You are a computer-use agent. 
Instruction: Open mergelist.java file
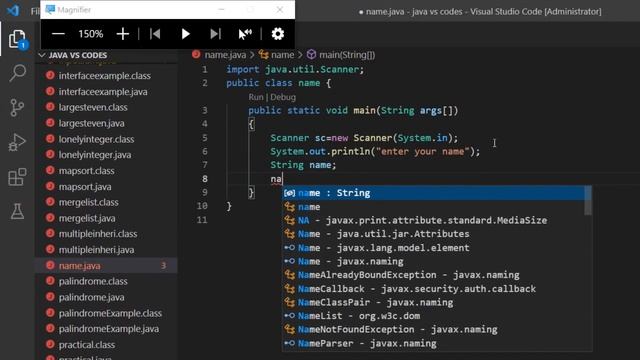107,218
